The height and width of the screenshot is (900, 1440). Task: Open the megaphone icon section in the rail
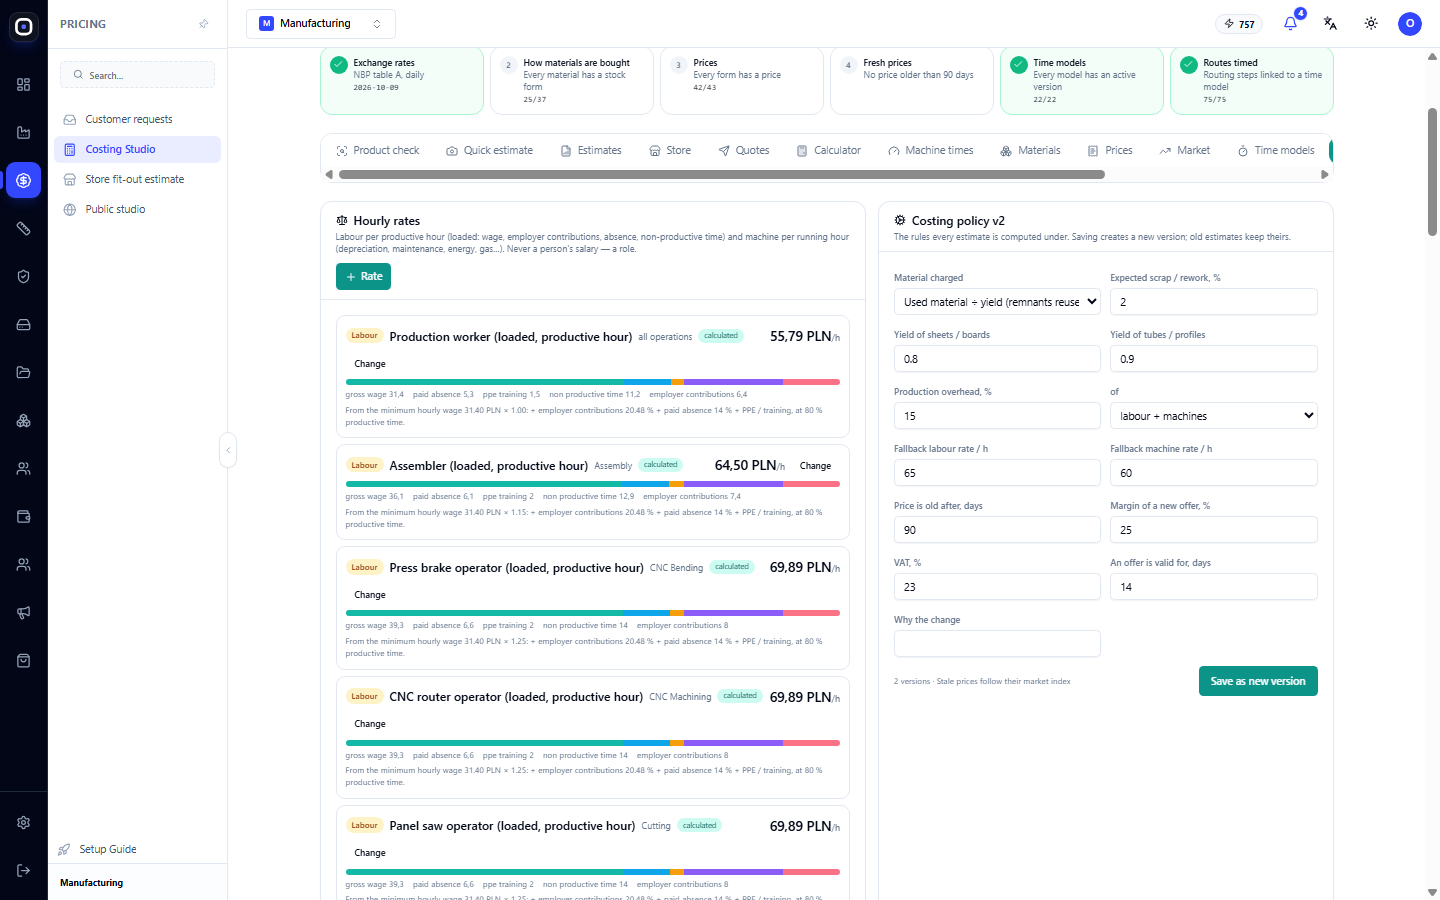coord(24,612)
